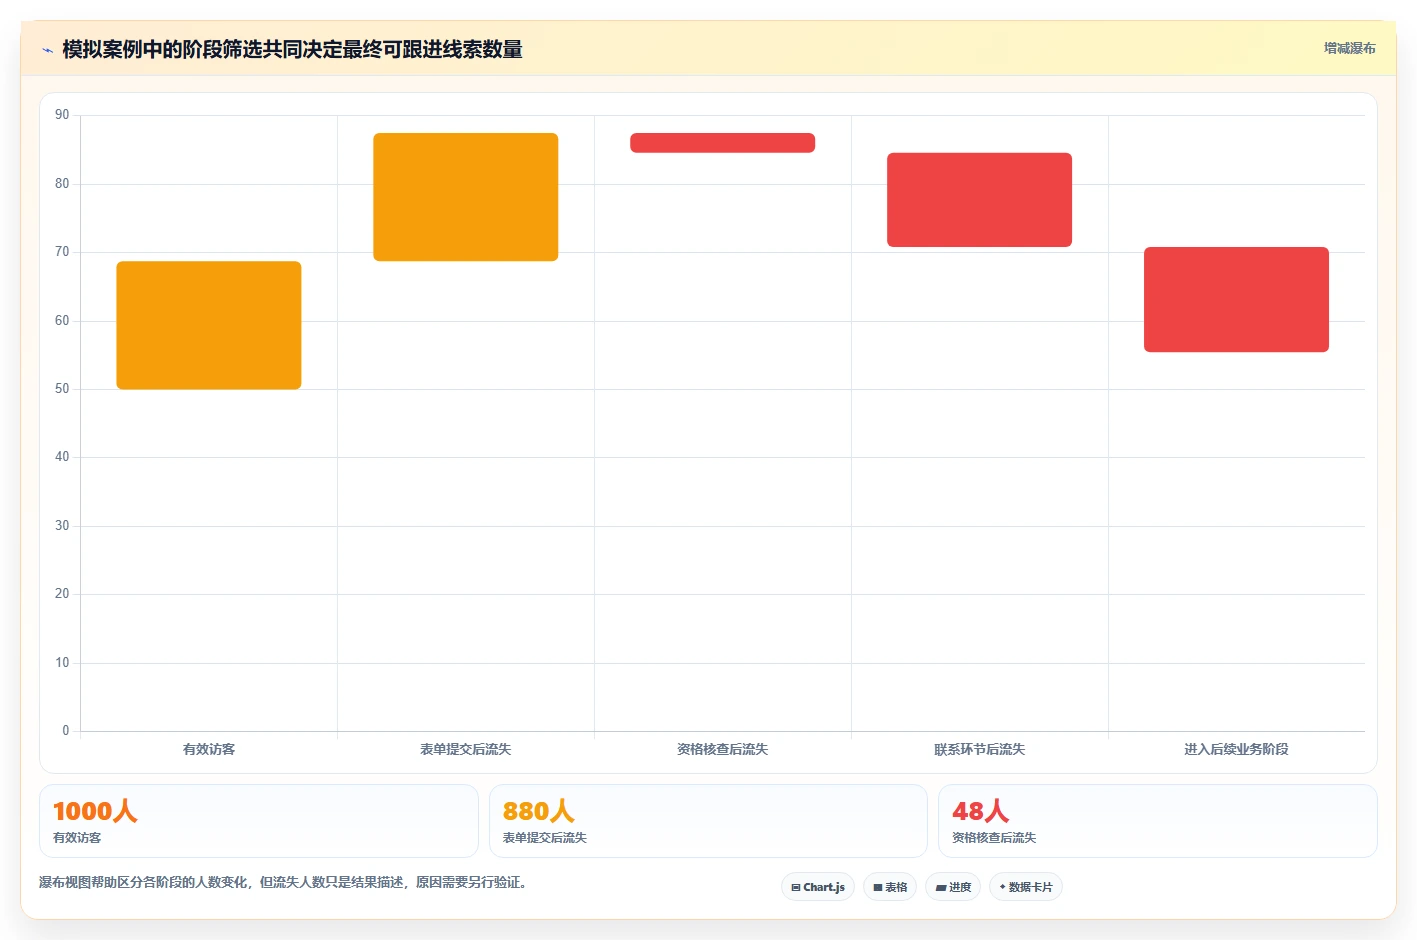Select the Chart.js chip
This screenshot has width=1417, height=940.
tap(818, 887)
